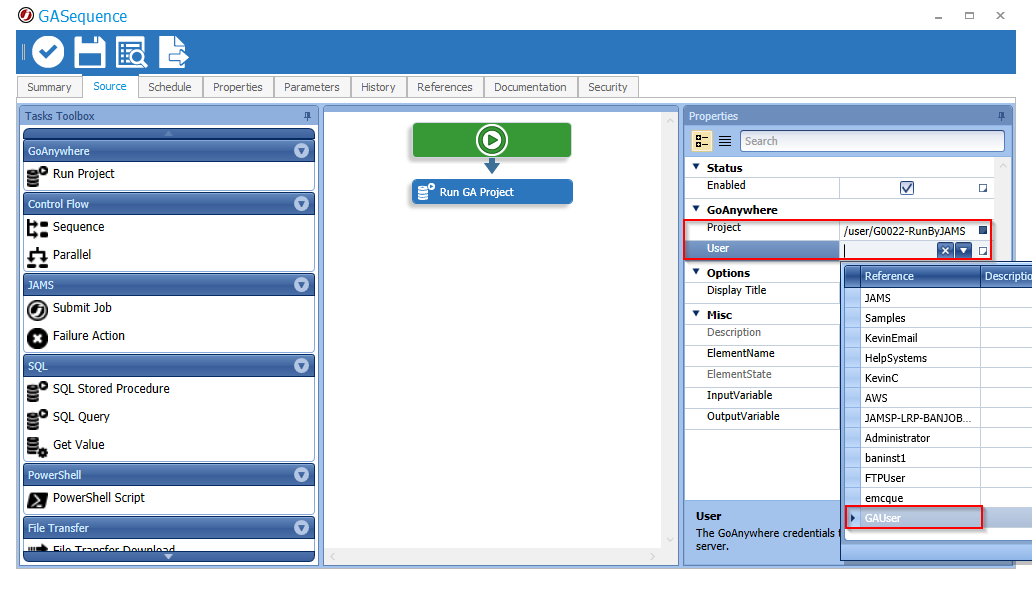Collapse the PowerShell toolbox group

pos(301,475)
